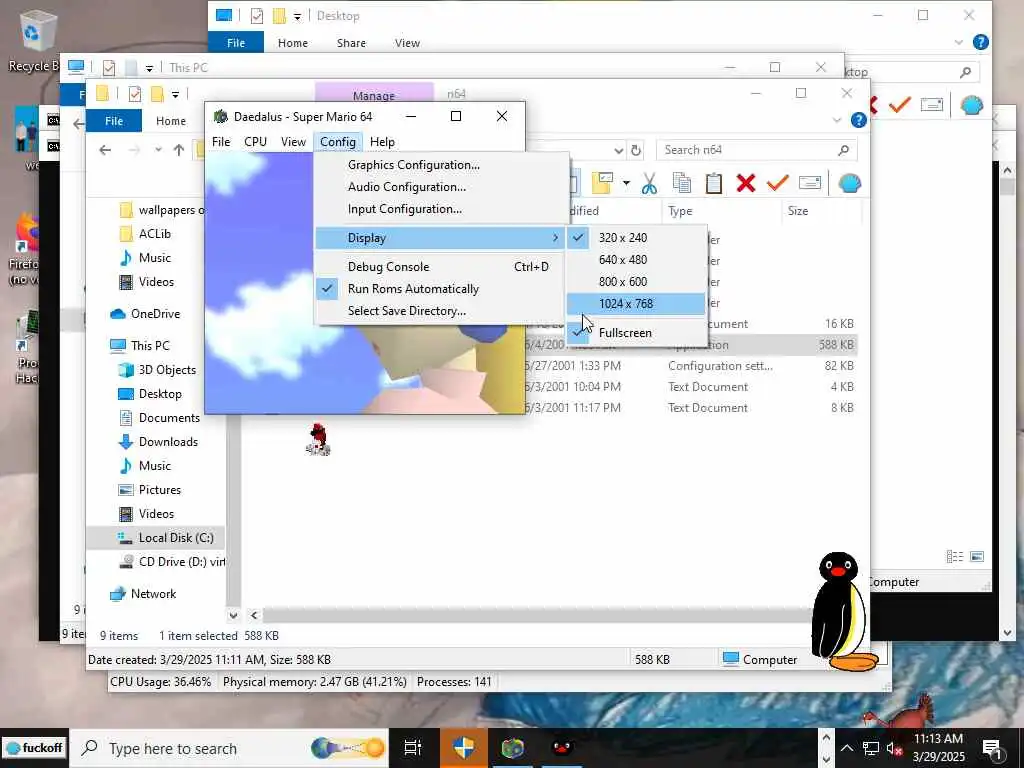
Task: Open Debug Console from the Config menu
Action: click(441, 266)
